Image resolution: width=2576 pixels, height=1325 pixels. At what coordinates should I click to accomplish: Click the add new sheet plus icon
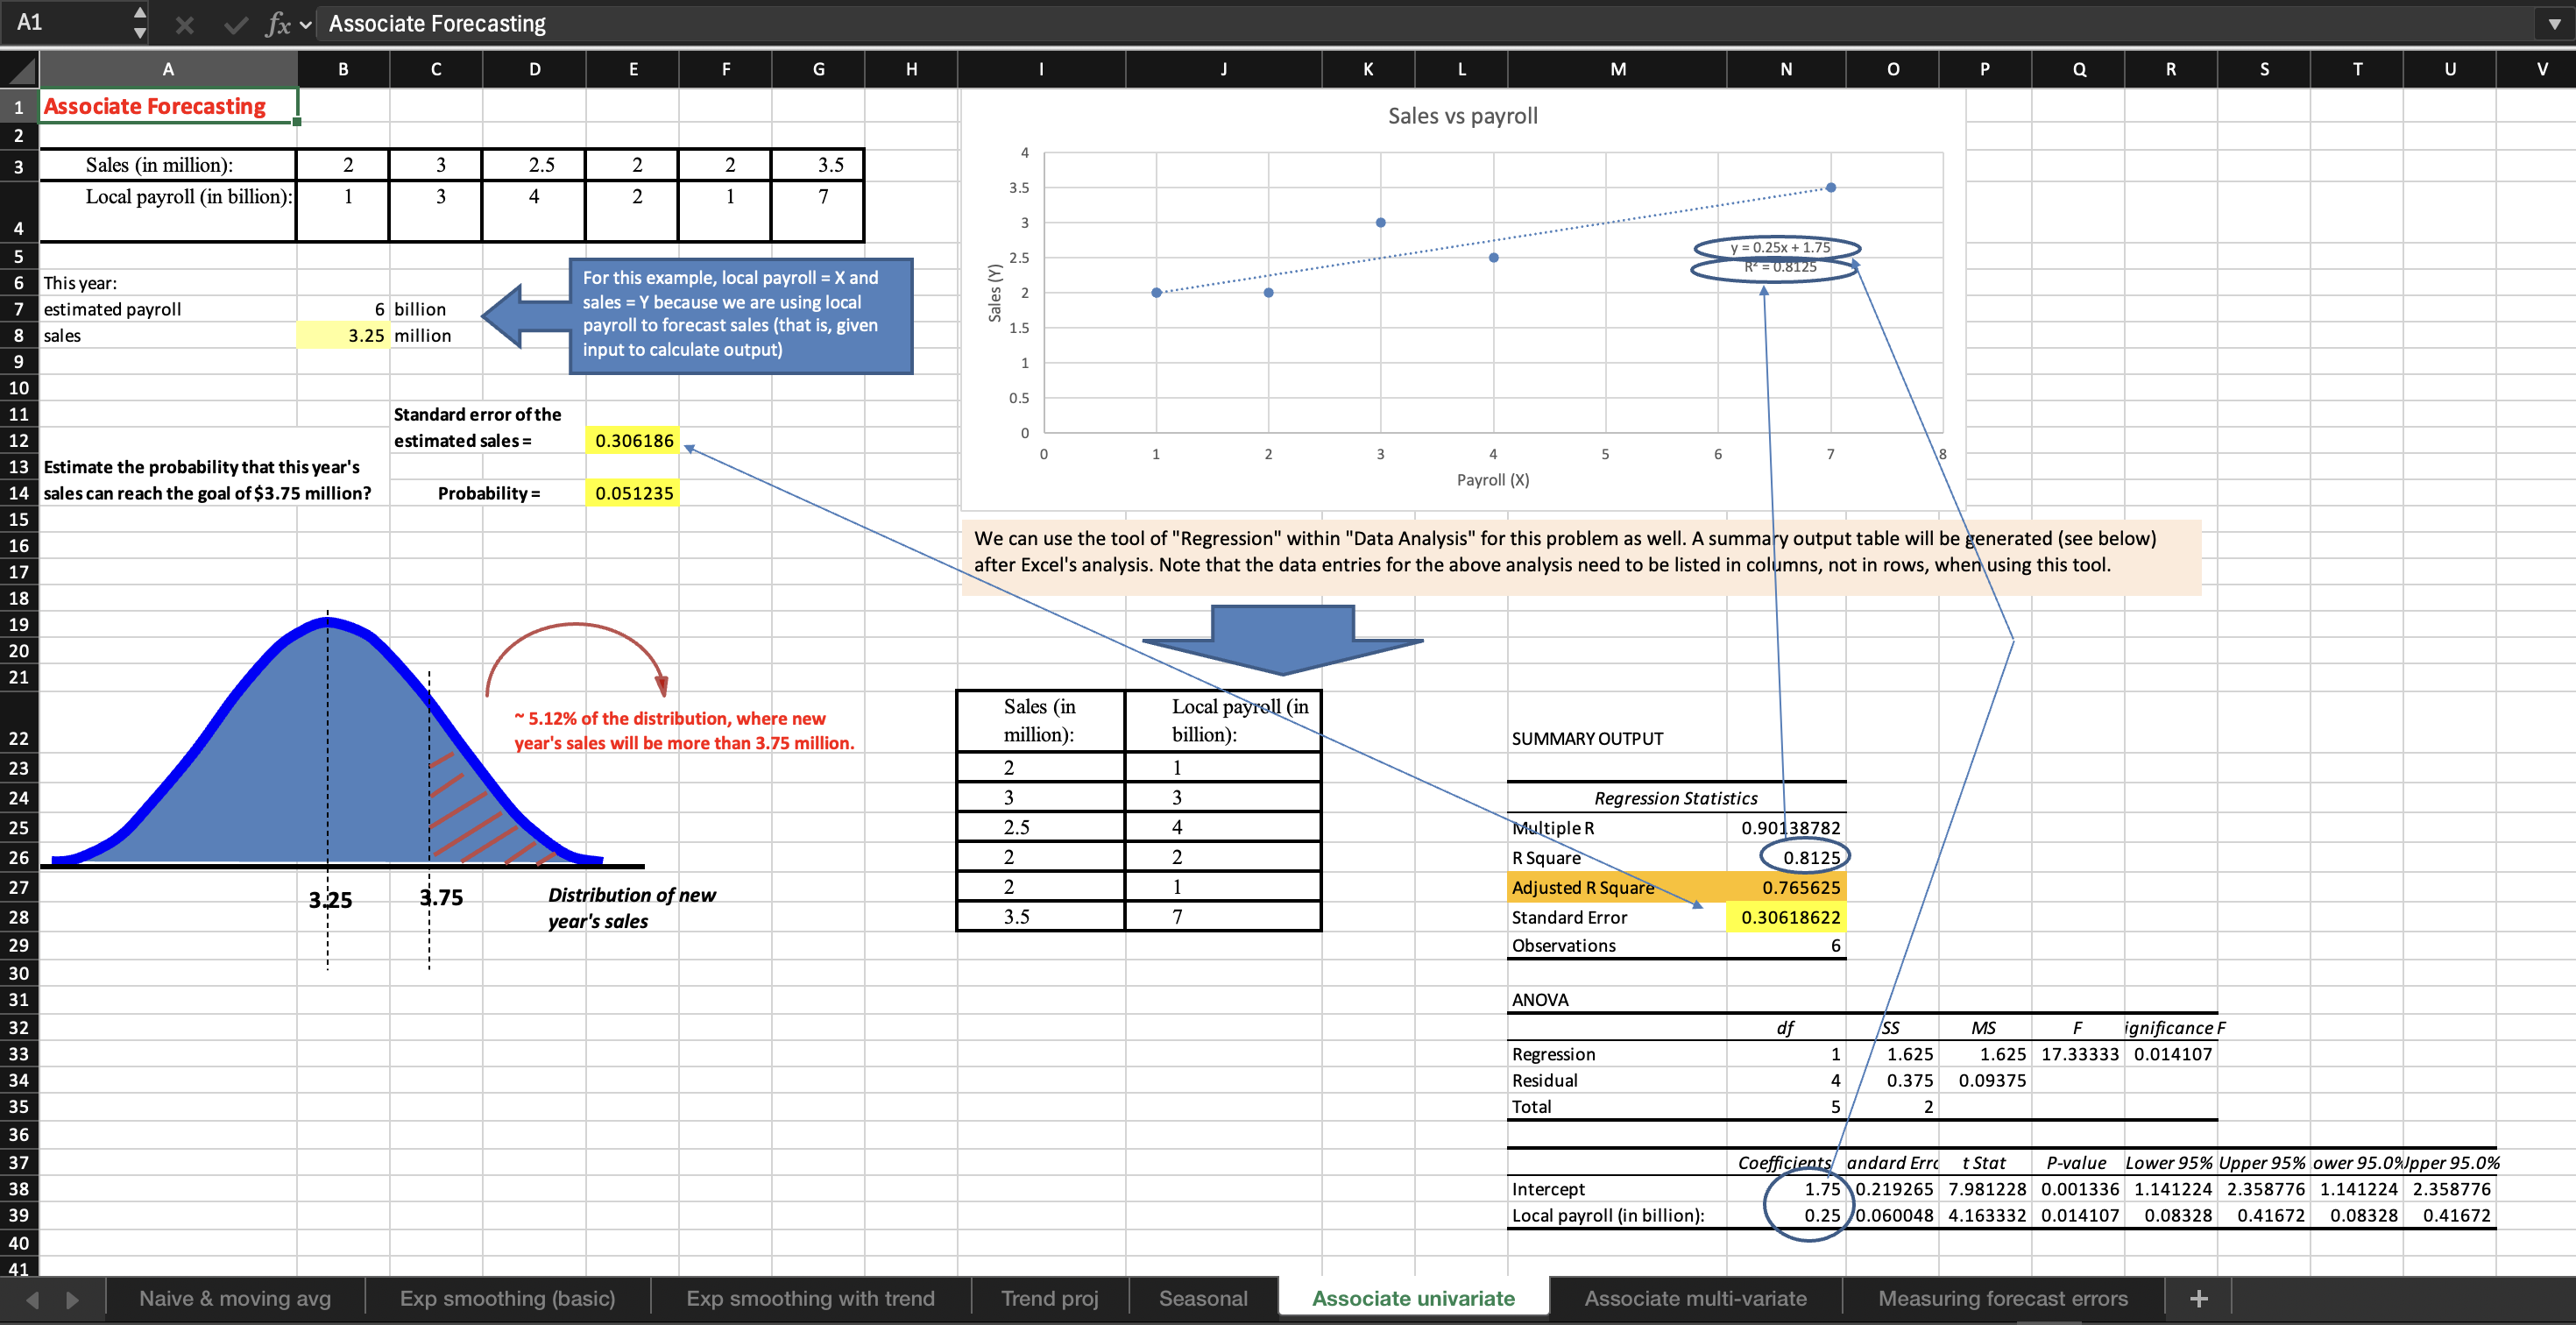pyautogui.click(x=2198, y=1298)
